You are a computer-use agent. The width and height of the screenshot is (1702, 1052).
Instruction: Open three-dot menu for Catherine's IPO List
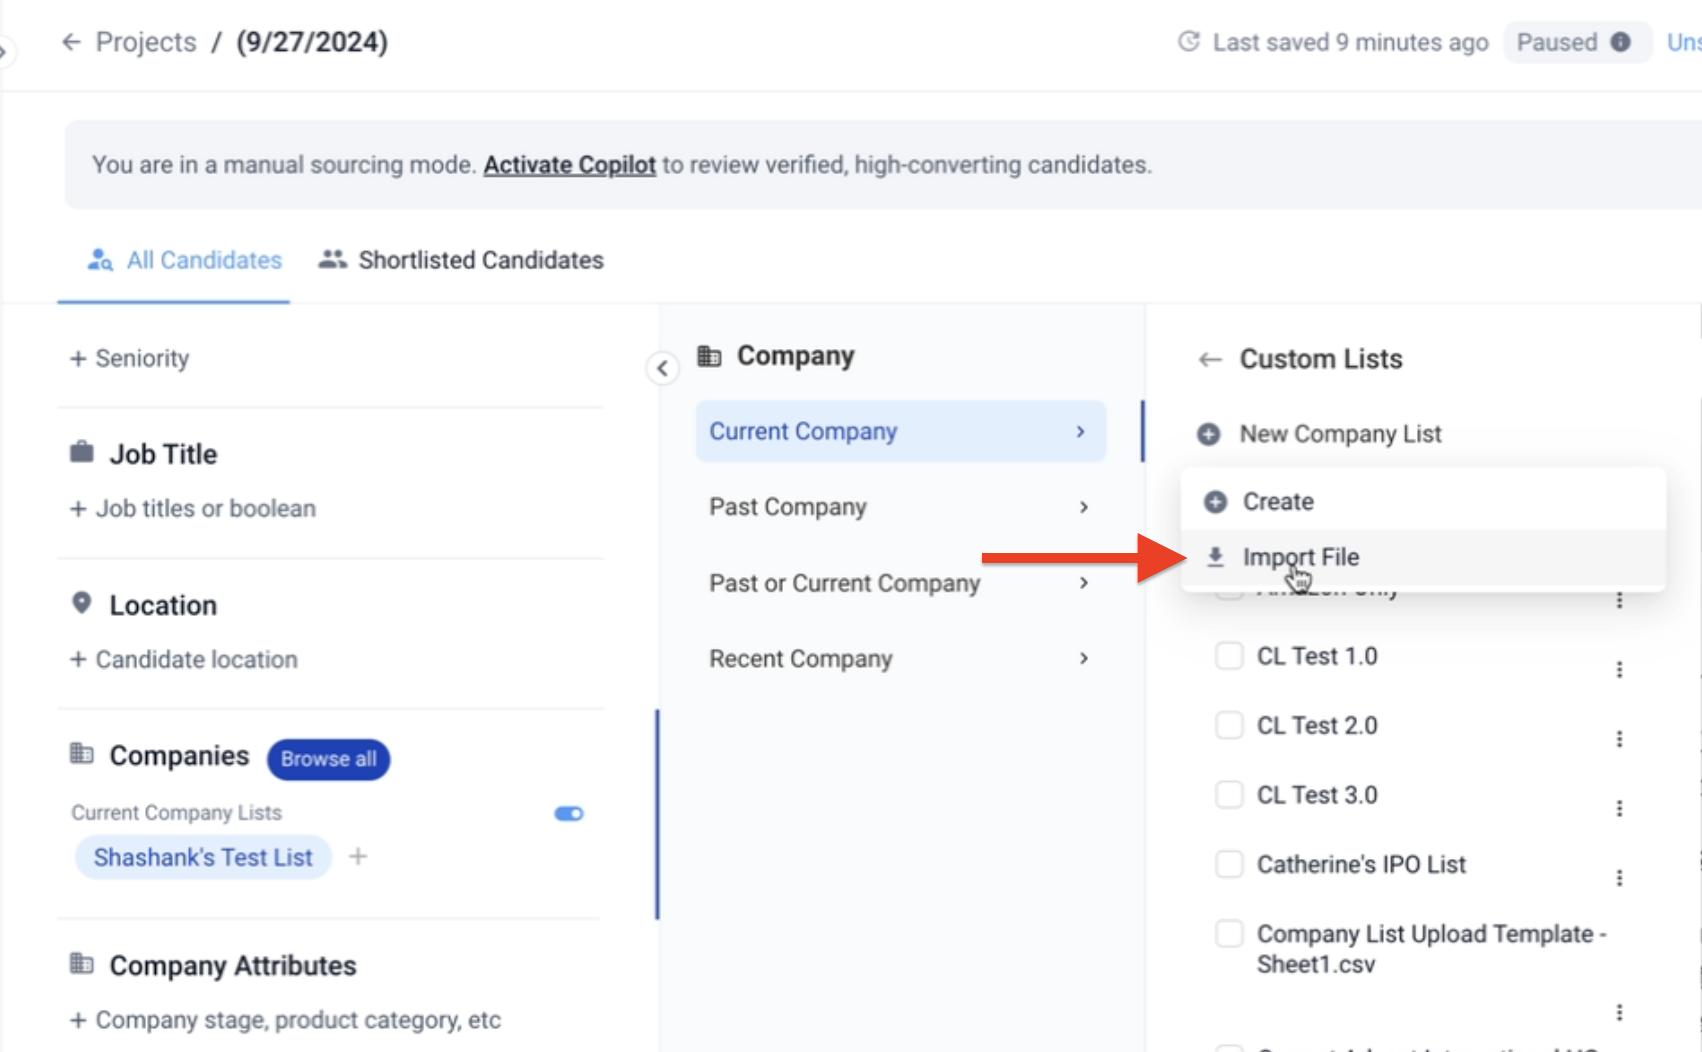[x=1619, y=877]
